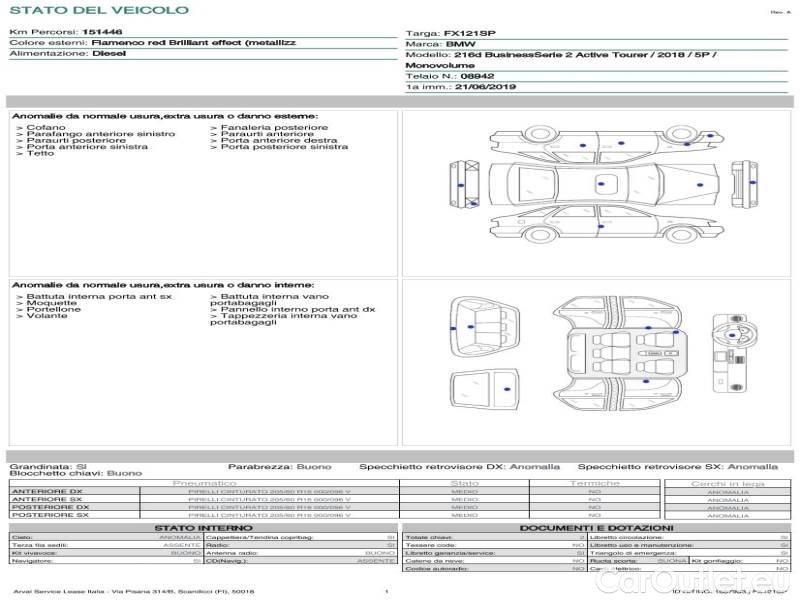
Task: Click the Pneumatico column header
Action: pyautogui.click(x=204, y=483)
